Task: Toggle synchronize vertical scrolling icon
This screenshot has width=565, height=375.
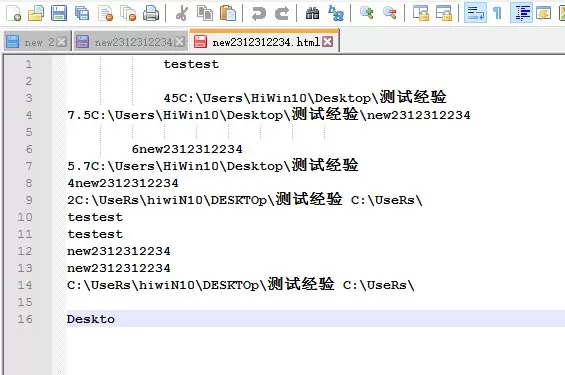Action: 421,13
